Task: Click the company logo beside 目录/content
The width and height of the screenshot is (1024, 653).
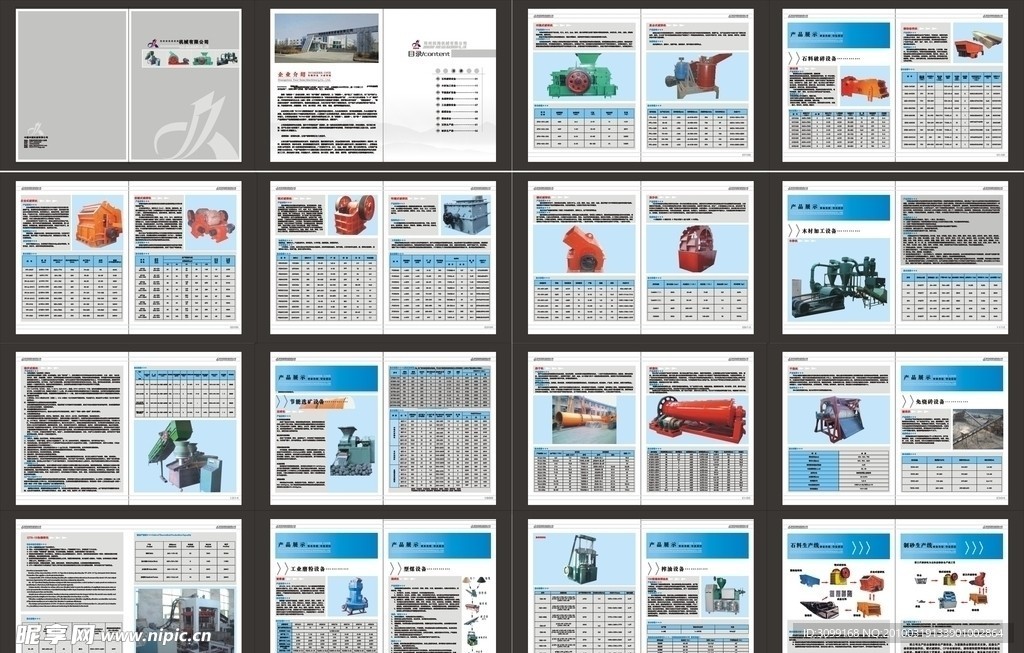Action: point(417,43)
